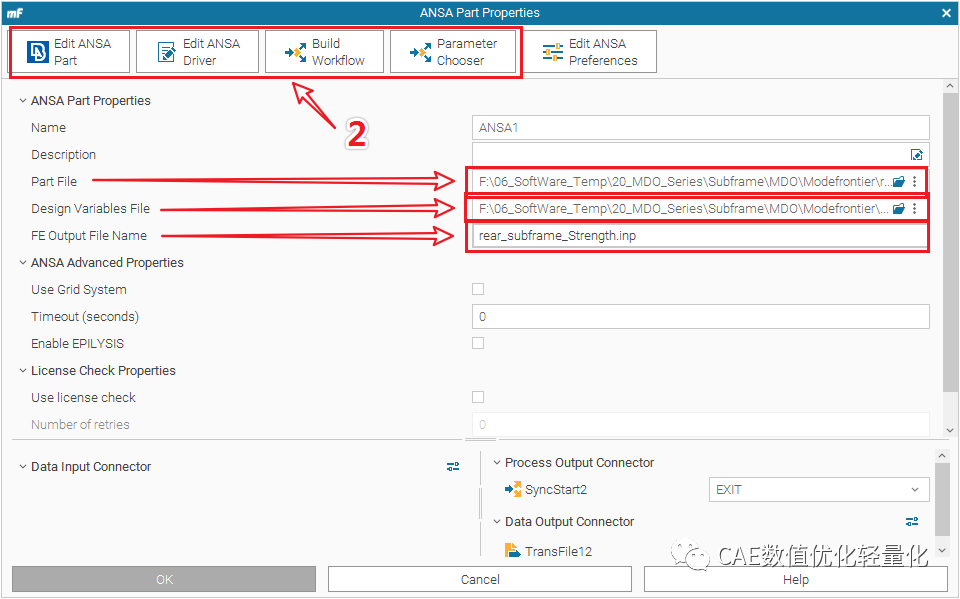
Task: Click the Design Variables File label
Action: (x=91, y=209)
